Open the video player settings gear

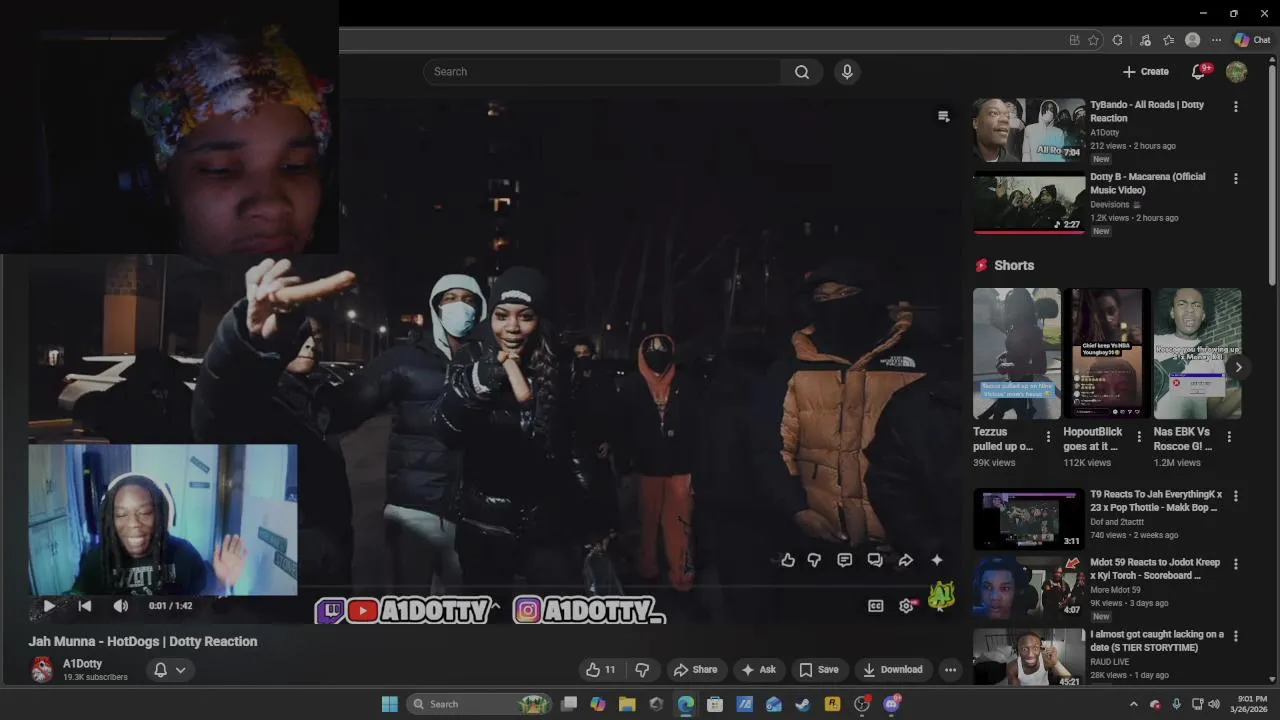(906, 606)
